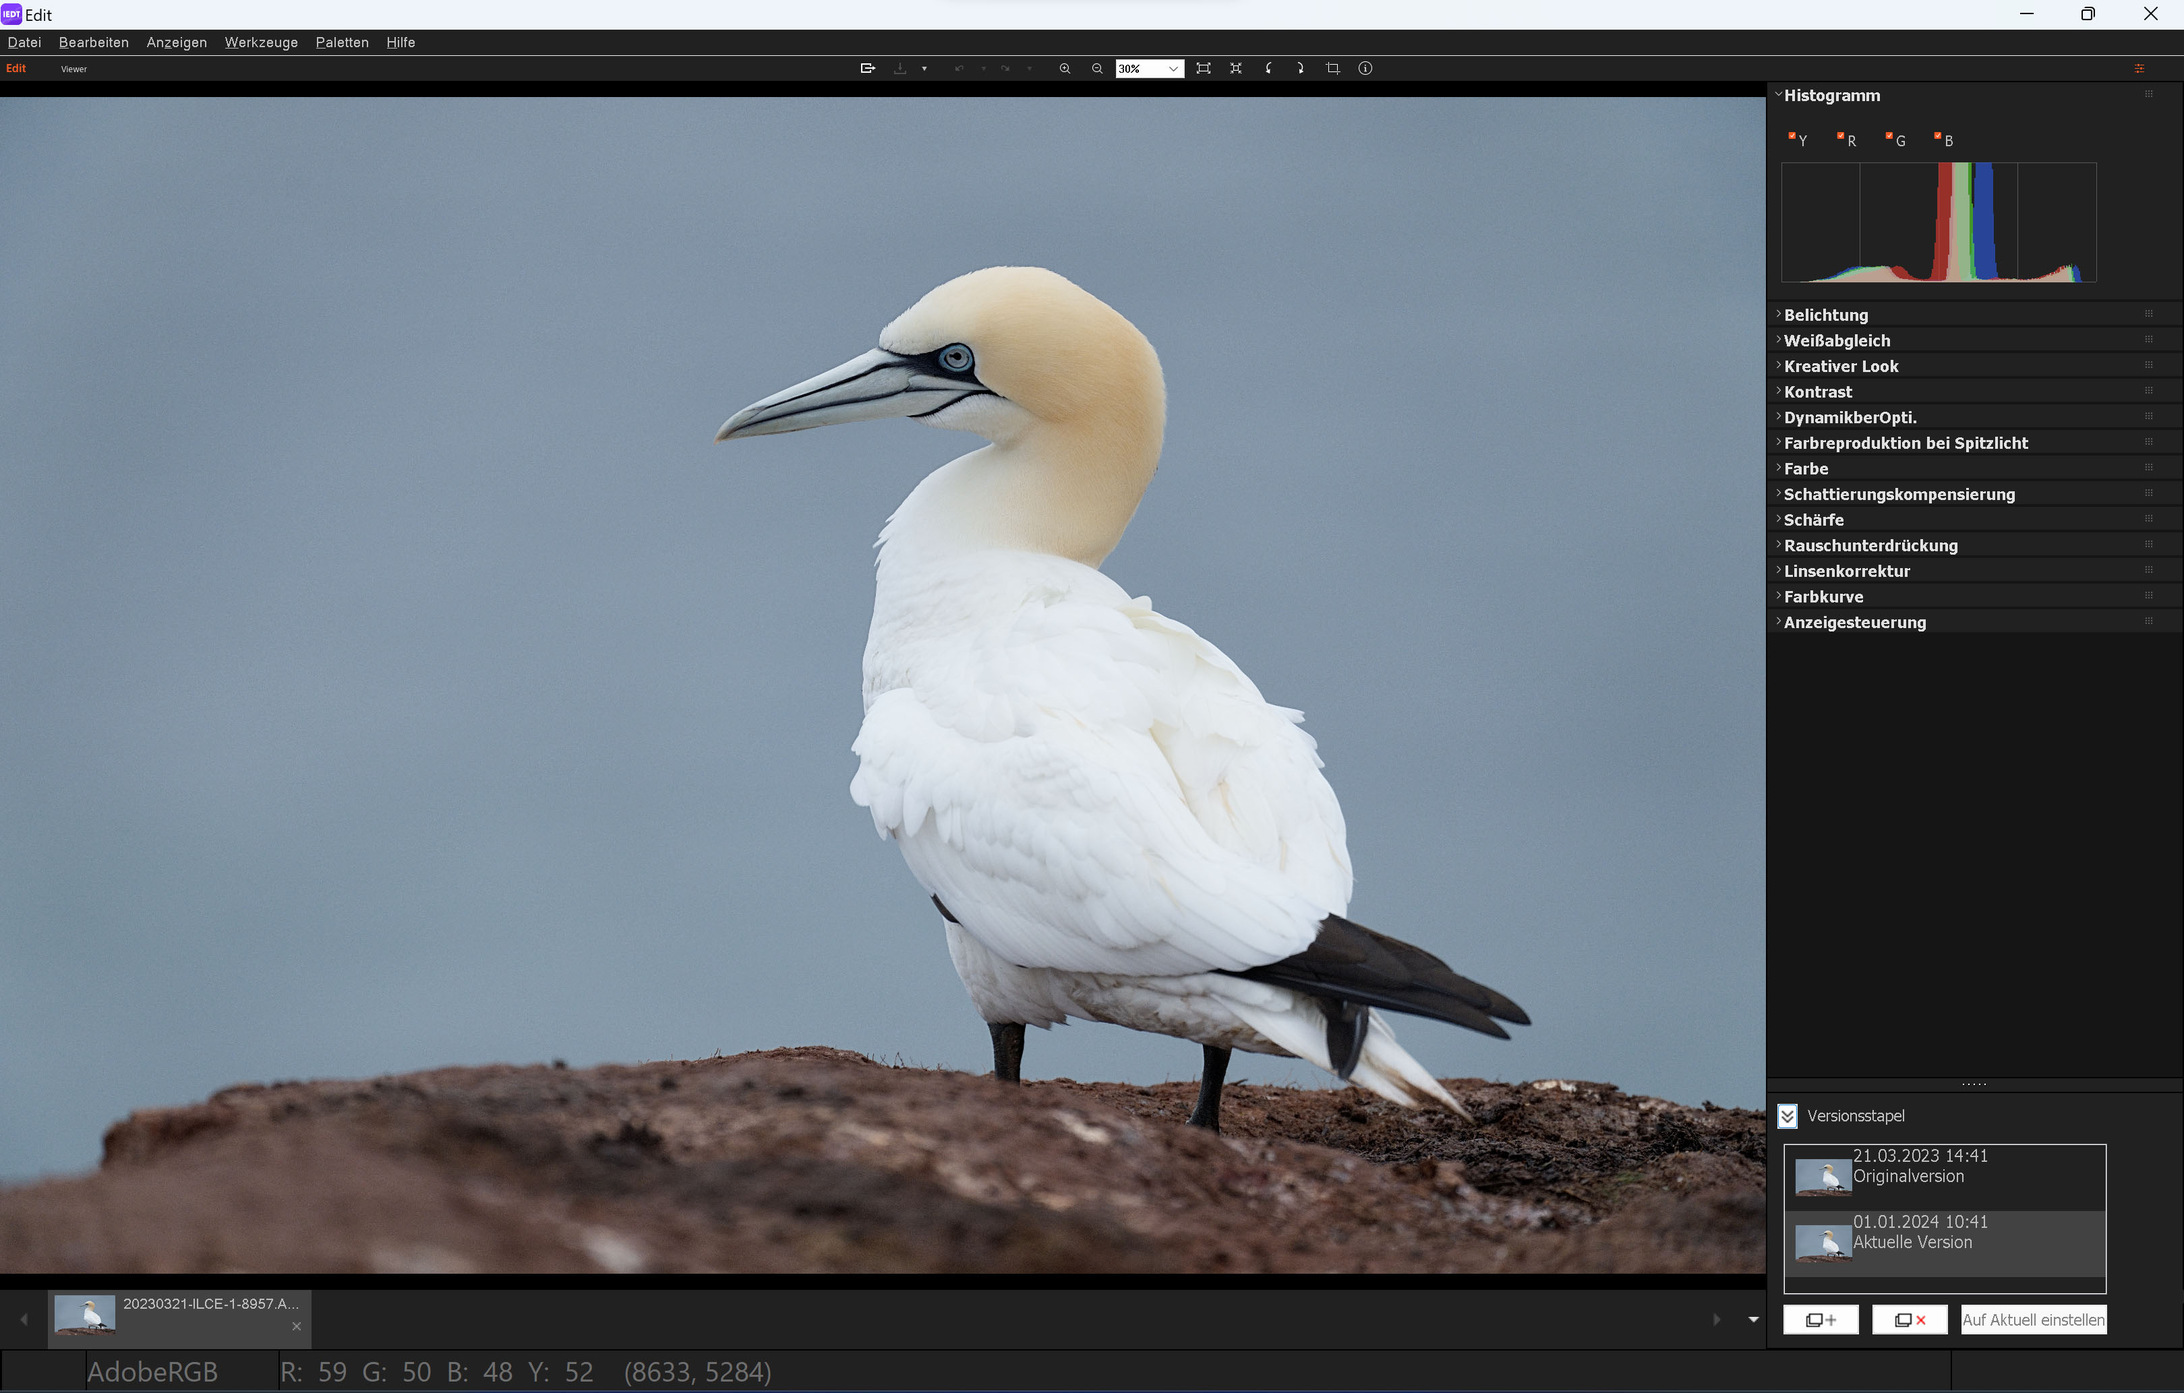Rotate image counterclockwise

pos(1268,69)
